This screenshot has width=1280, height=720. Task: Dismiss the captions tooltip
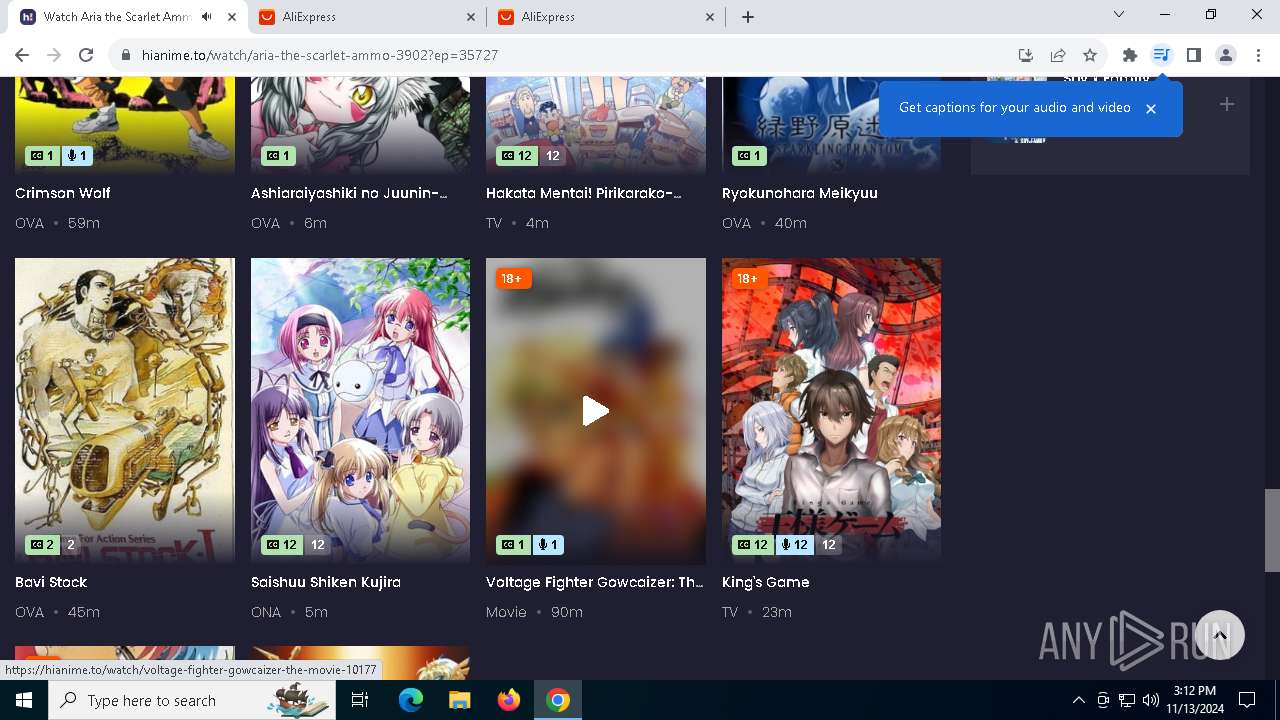click(1151, 108)
